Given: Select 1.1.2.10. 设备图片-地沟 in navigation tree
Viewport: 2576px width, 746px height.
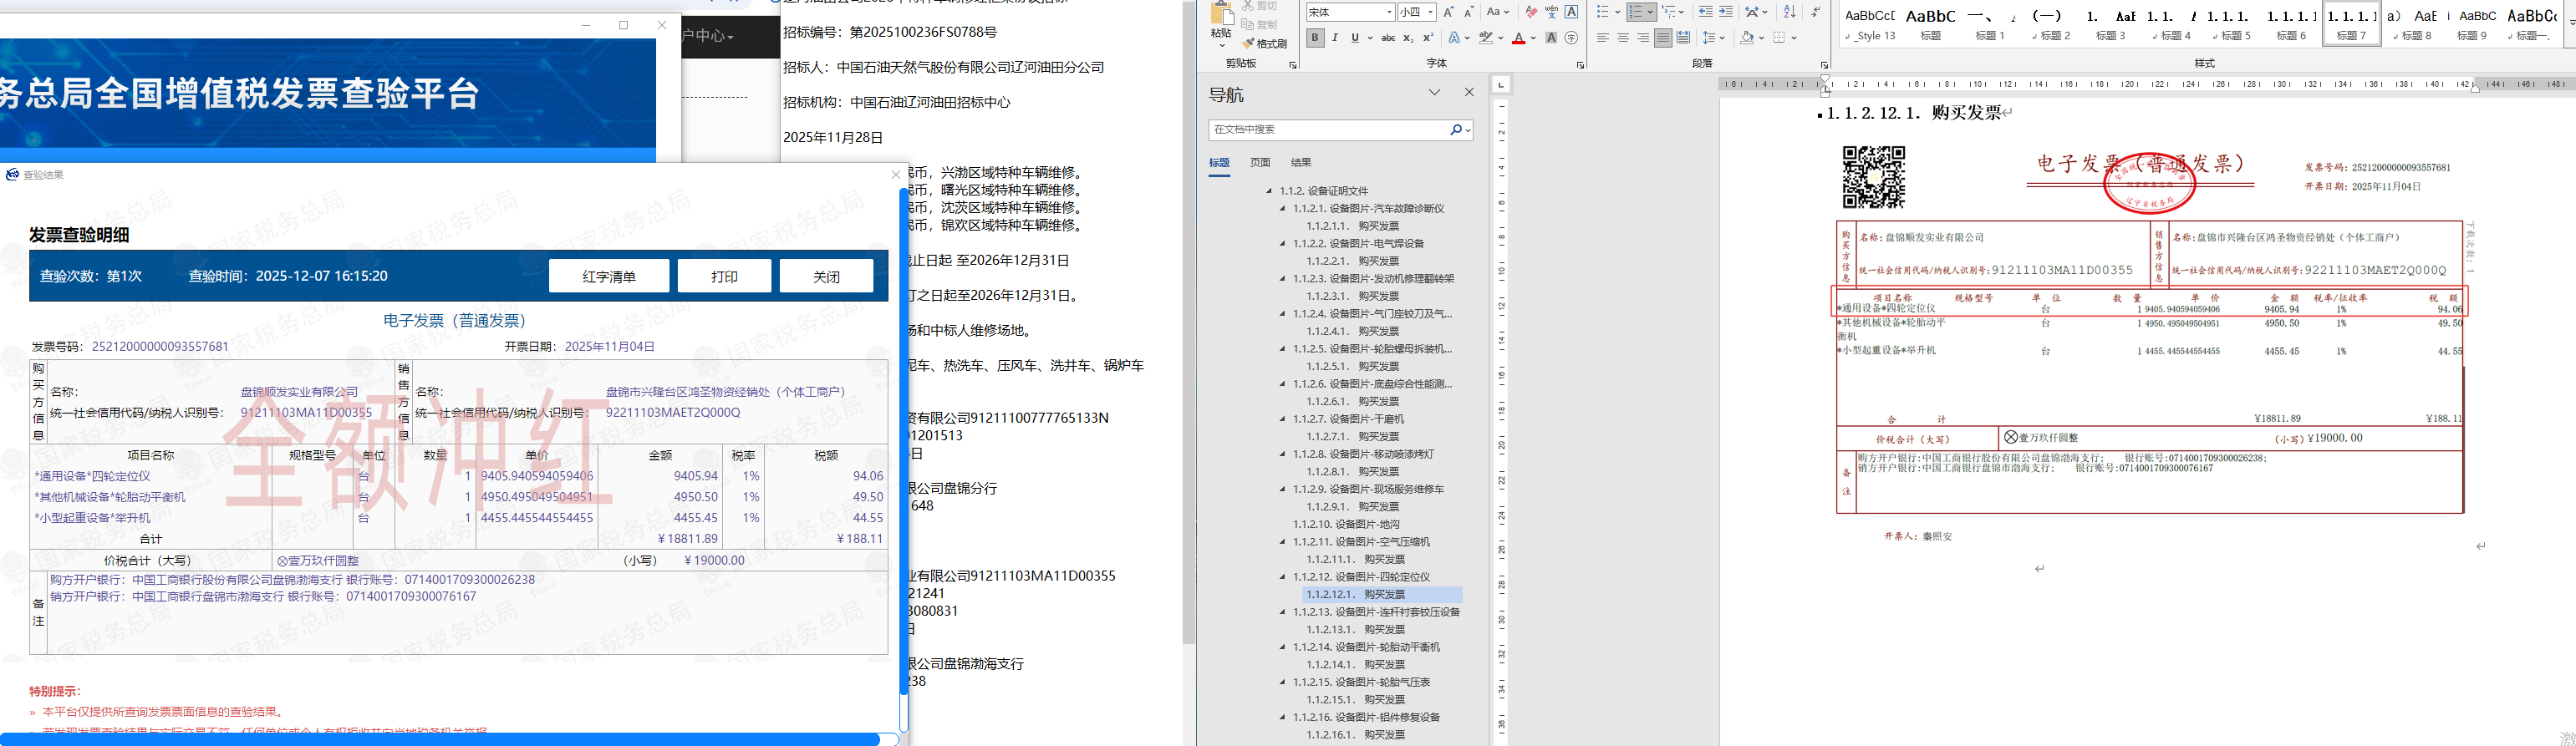Looking at the screenshot, I should [x=1346, y=525].
